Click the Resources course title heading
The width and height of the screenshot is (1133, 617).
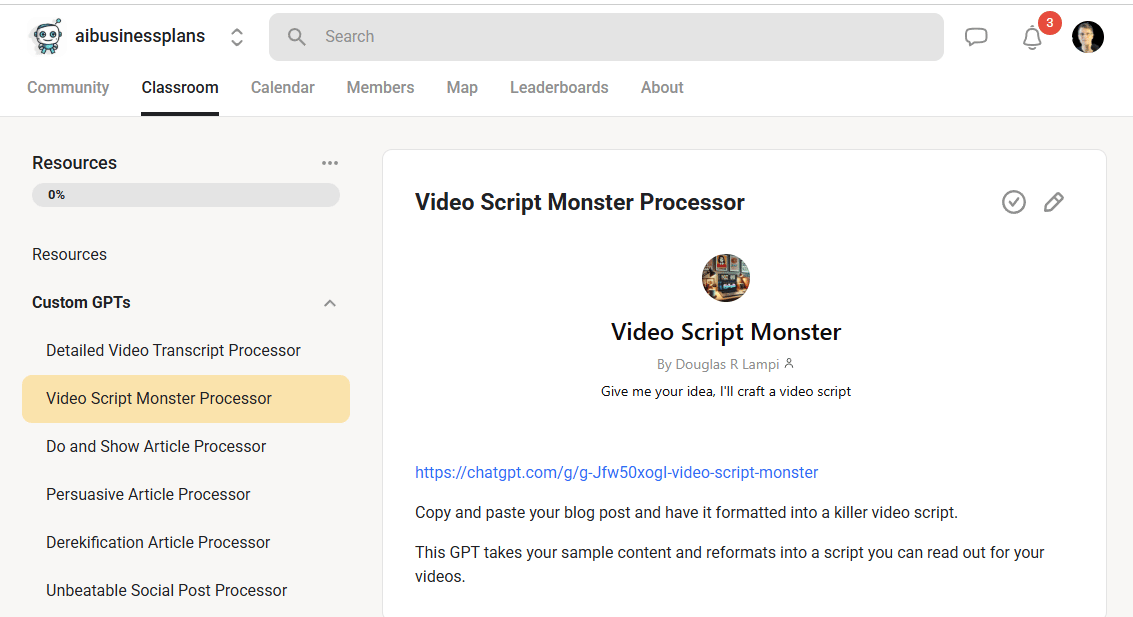click(x=74, y=163)
